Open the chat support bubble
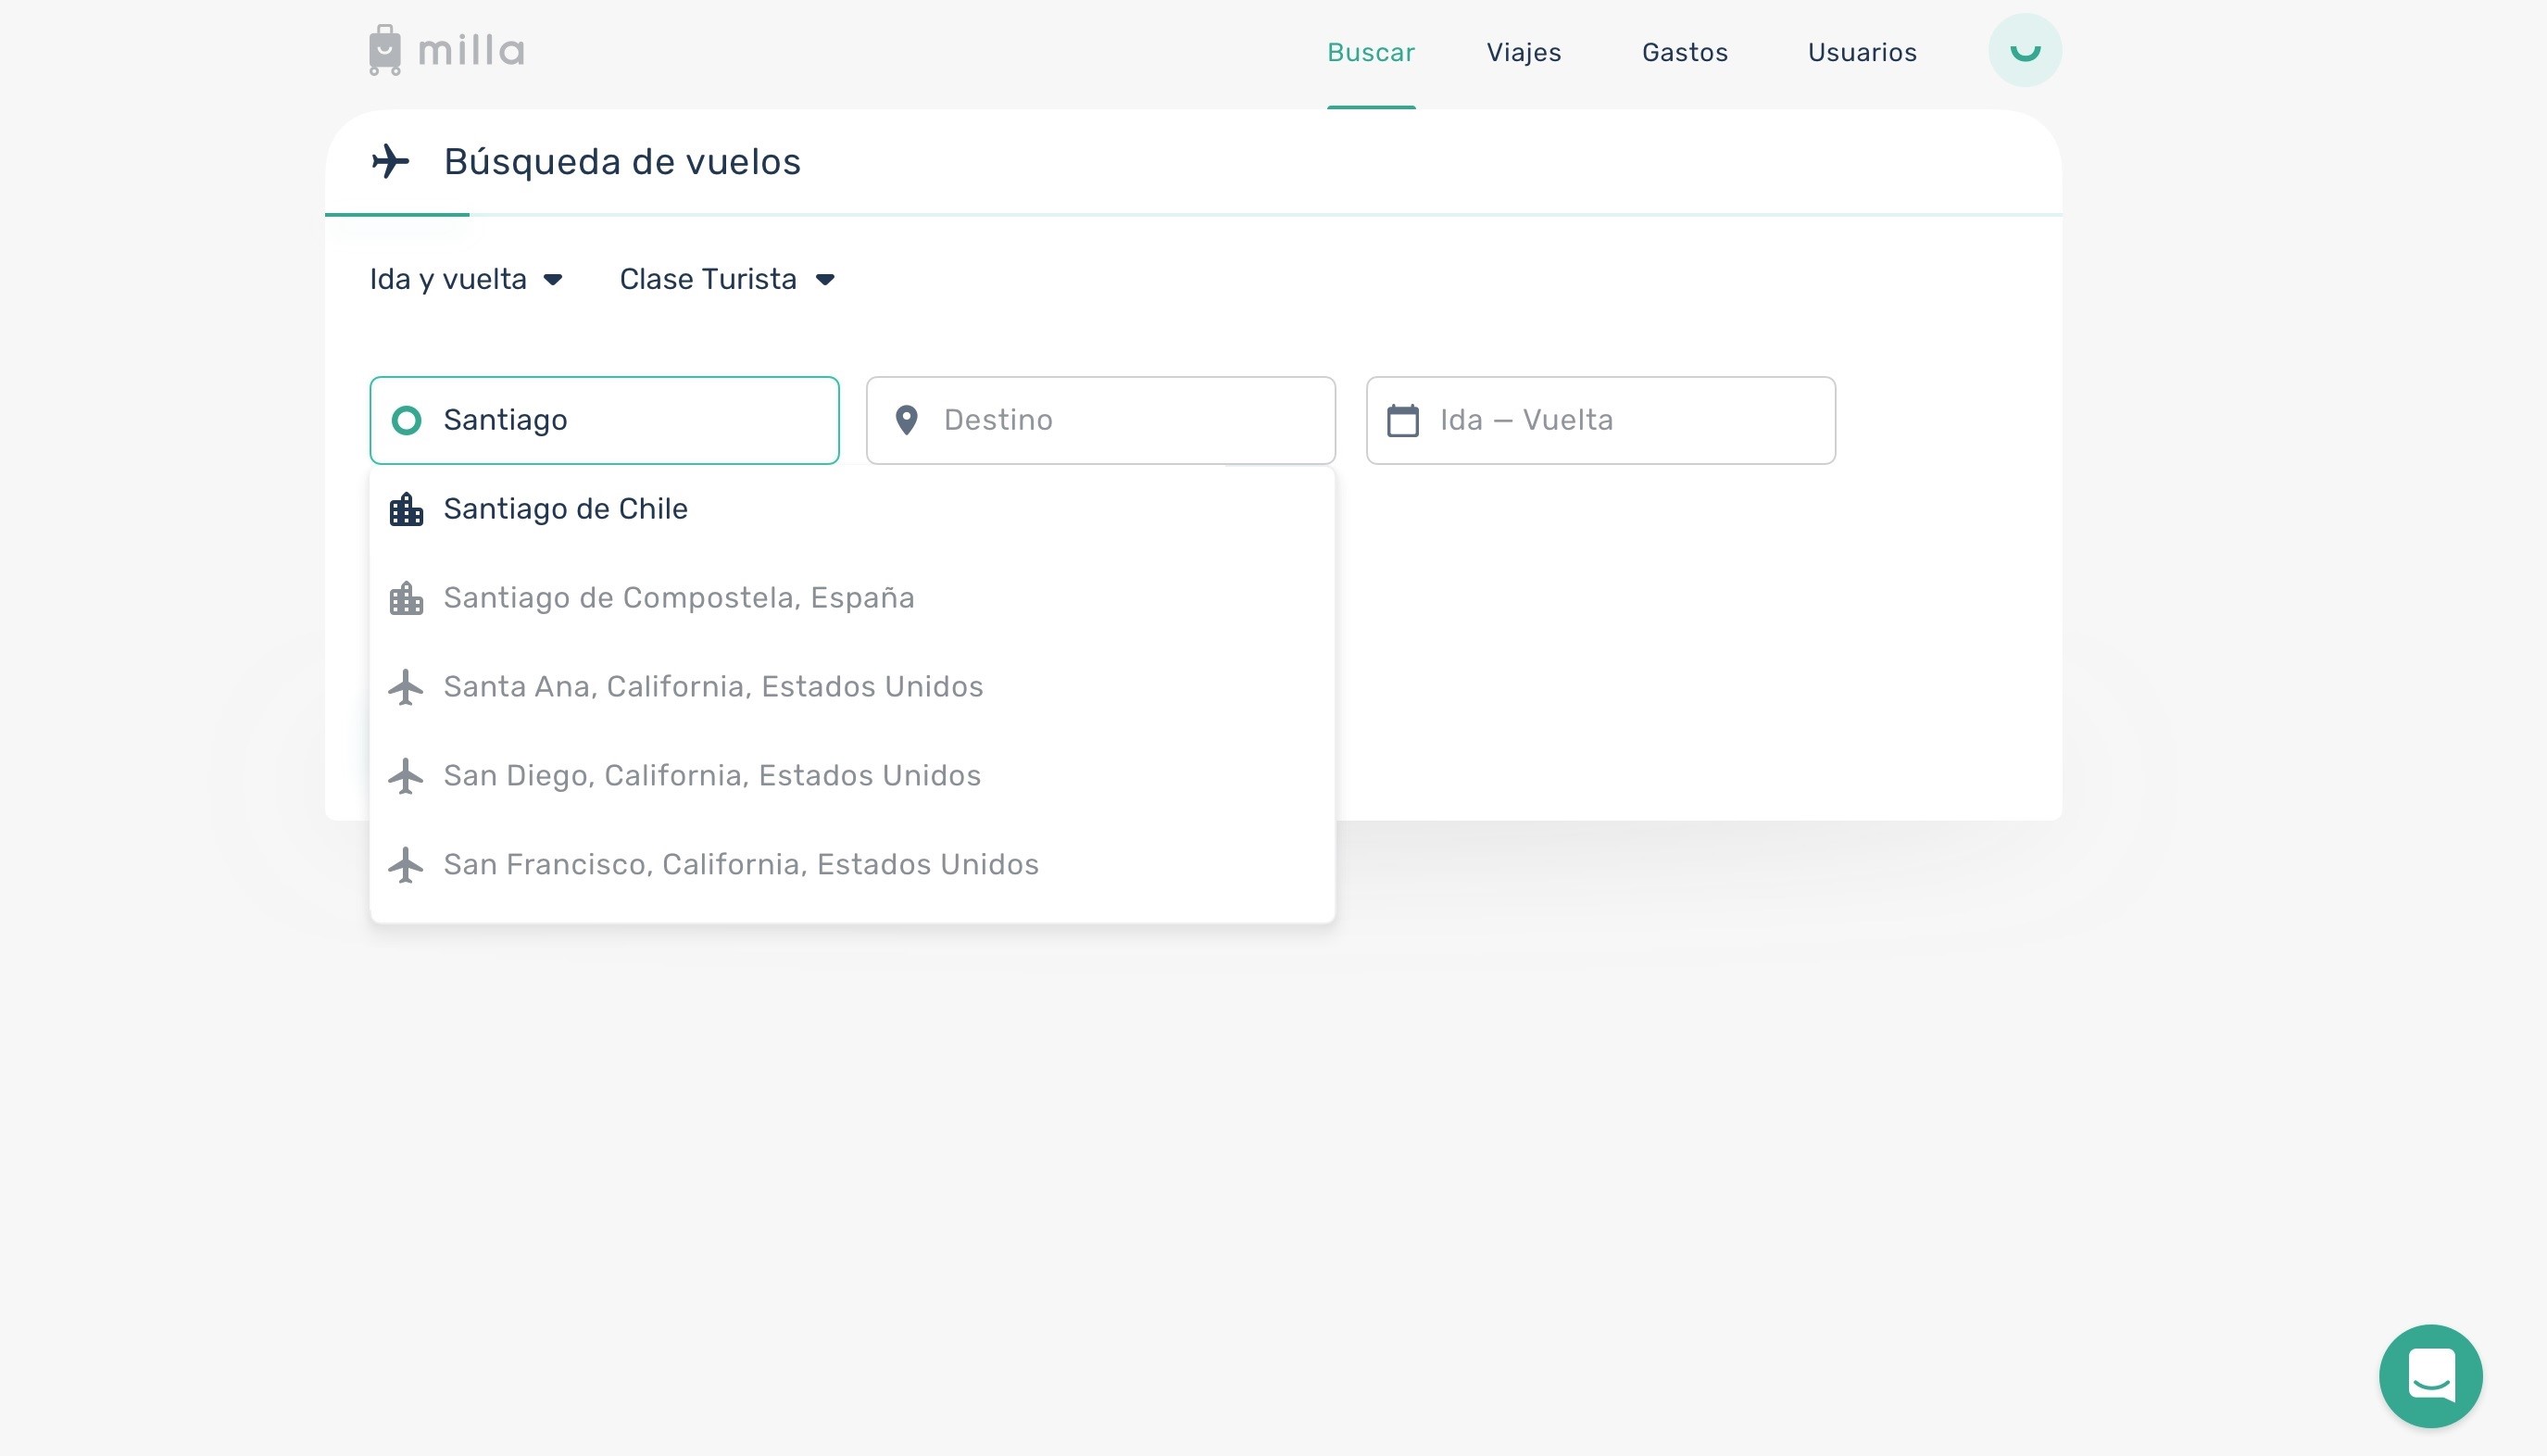The width and height of the screenshot is (2547, 1456). point(2430,1375)
